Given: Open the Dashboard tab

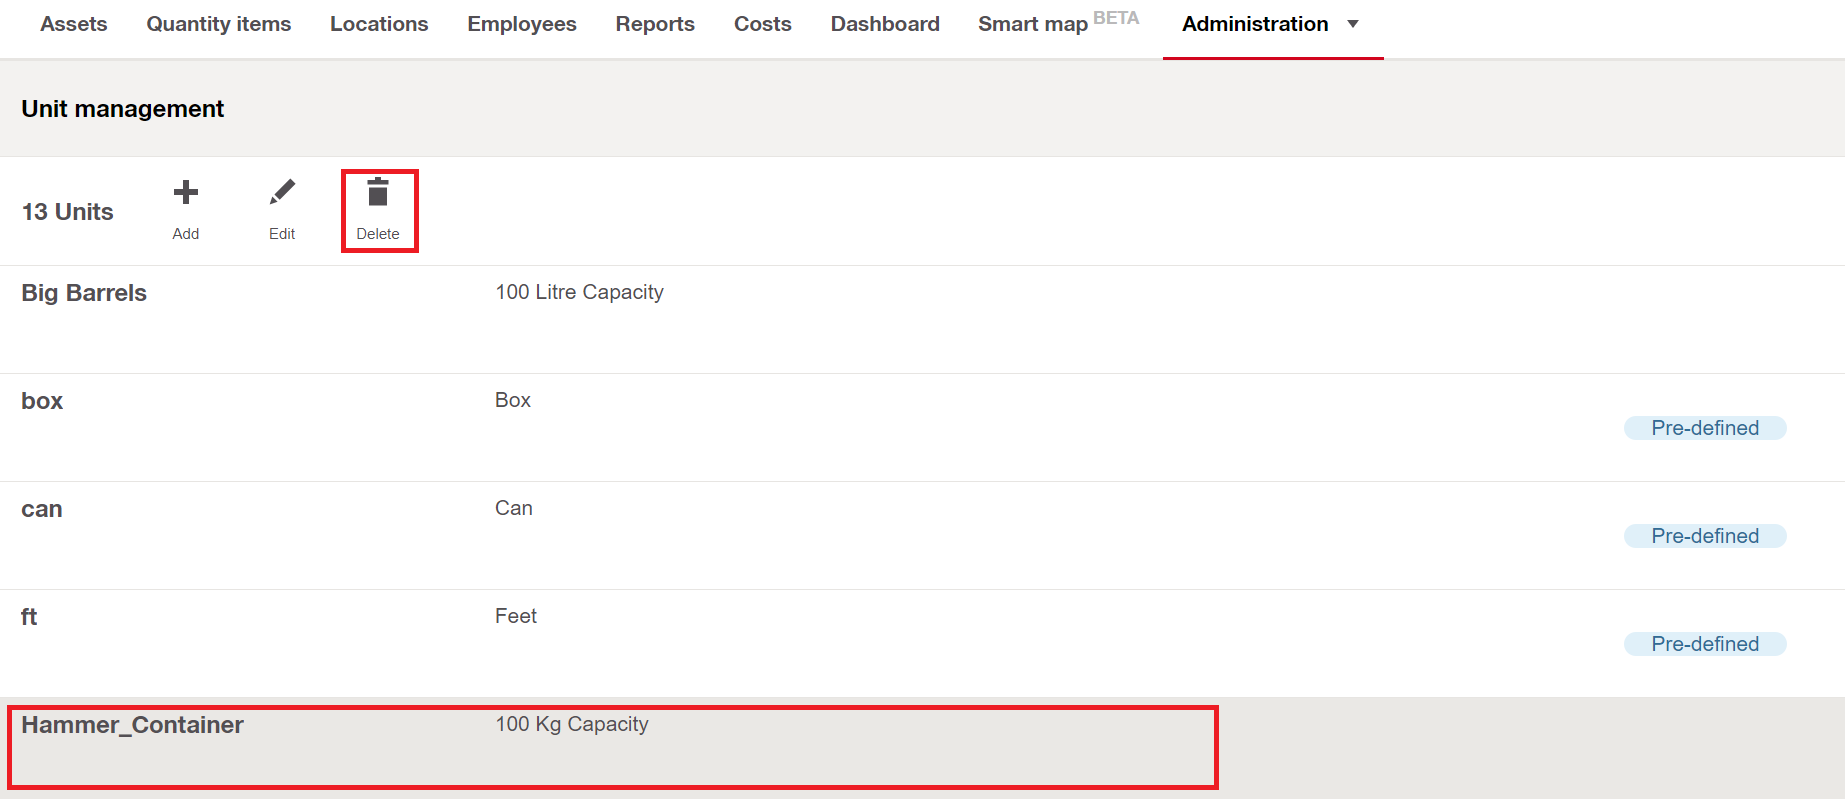Looking at the screenshot, I should click(x=885, y=24).
